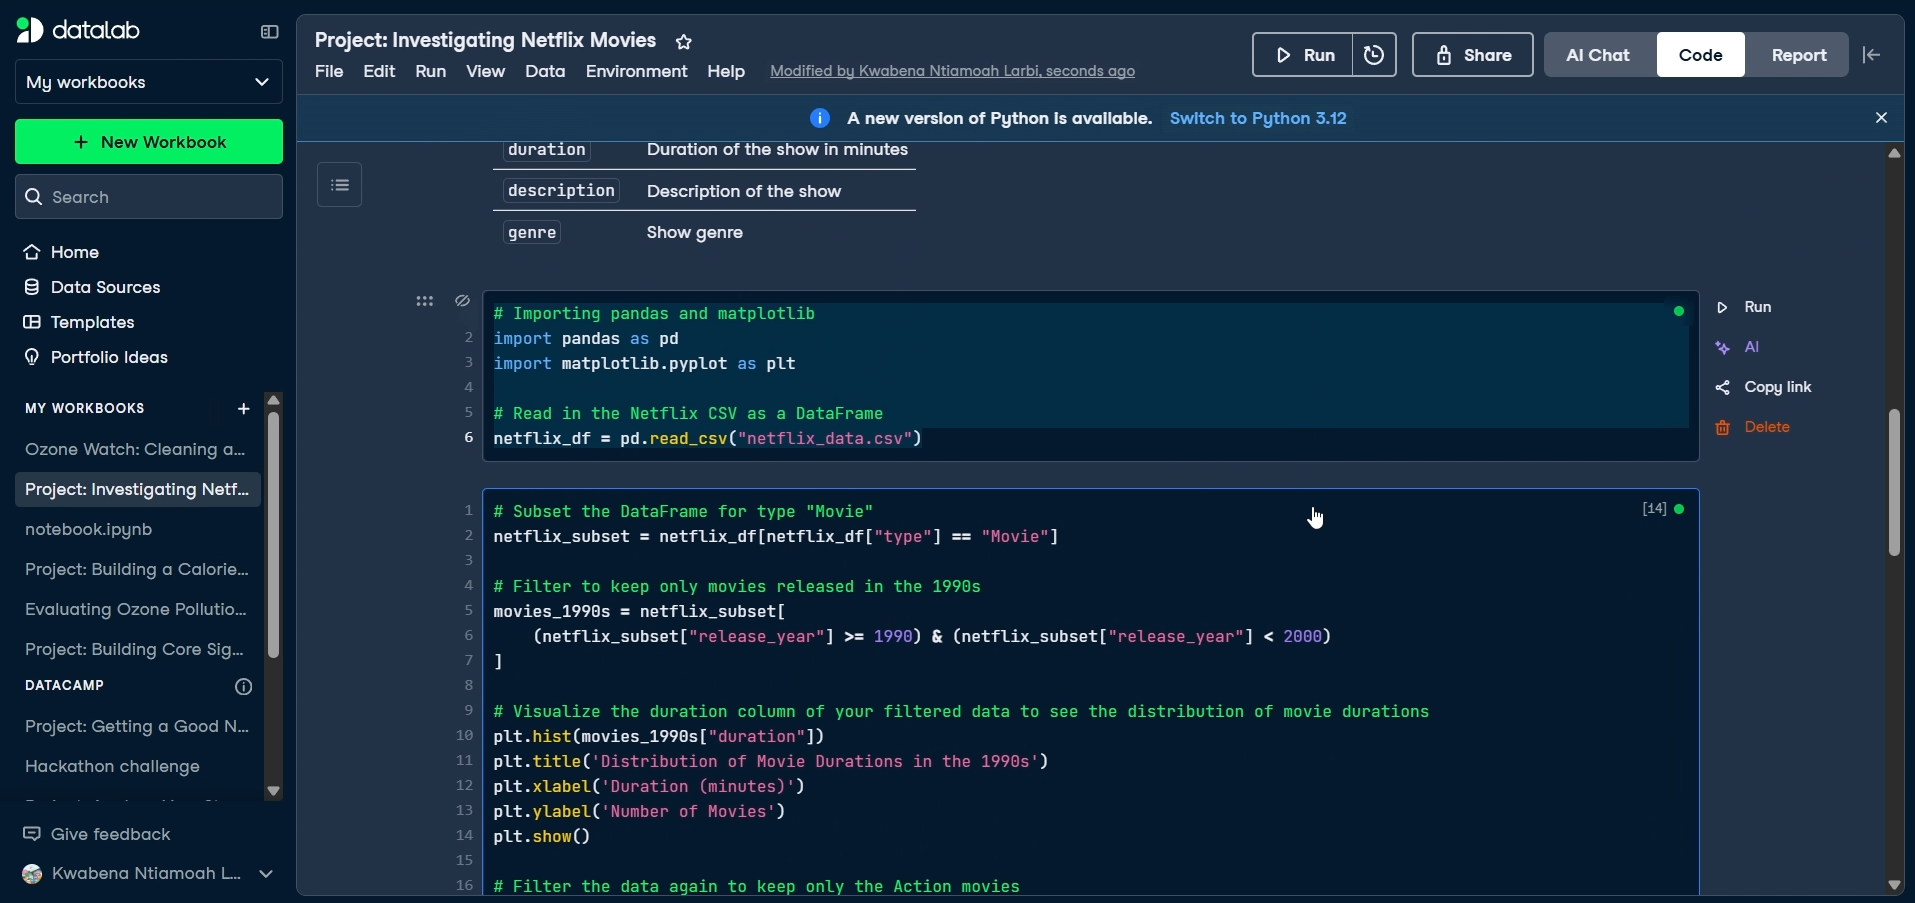Open the Environment menu
Viewport: 1915px width, 903px height.
coord(637,72)
